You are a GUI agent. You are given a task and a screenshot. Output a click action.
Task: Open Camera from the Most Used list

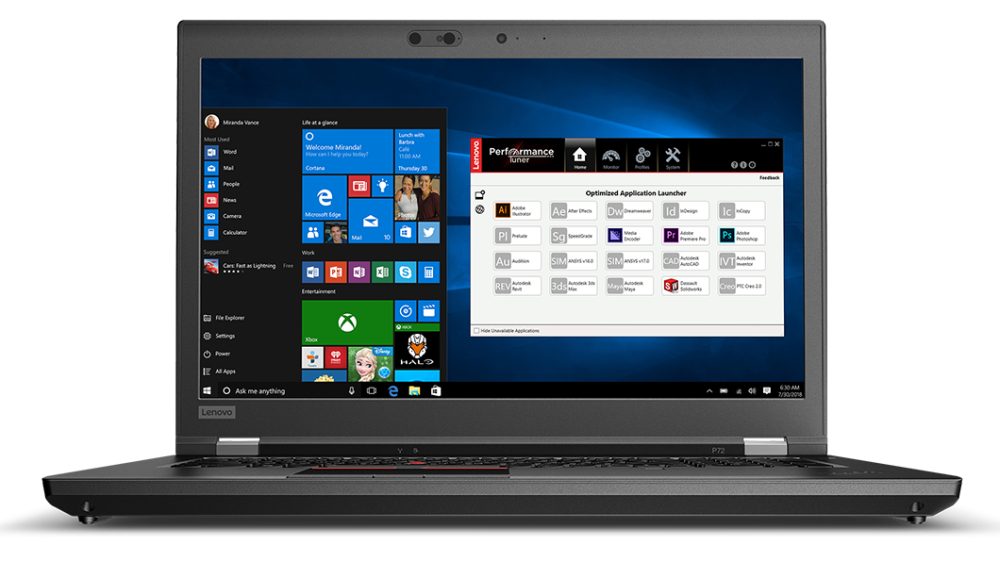point(223,216)
